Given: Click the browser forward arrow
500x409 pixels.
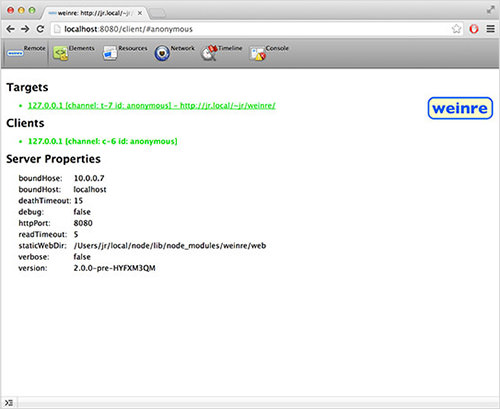Looking at the screenshot, I should click(25, 29).
